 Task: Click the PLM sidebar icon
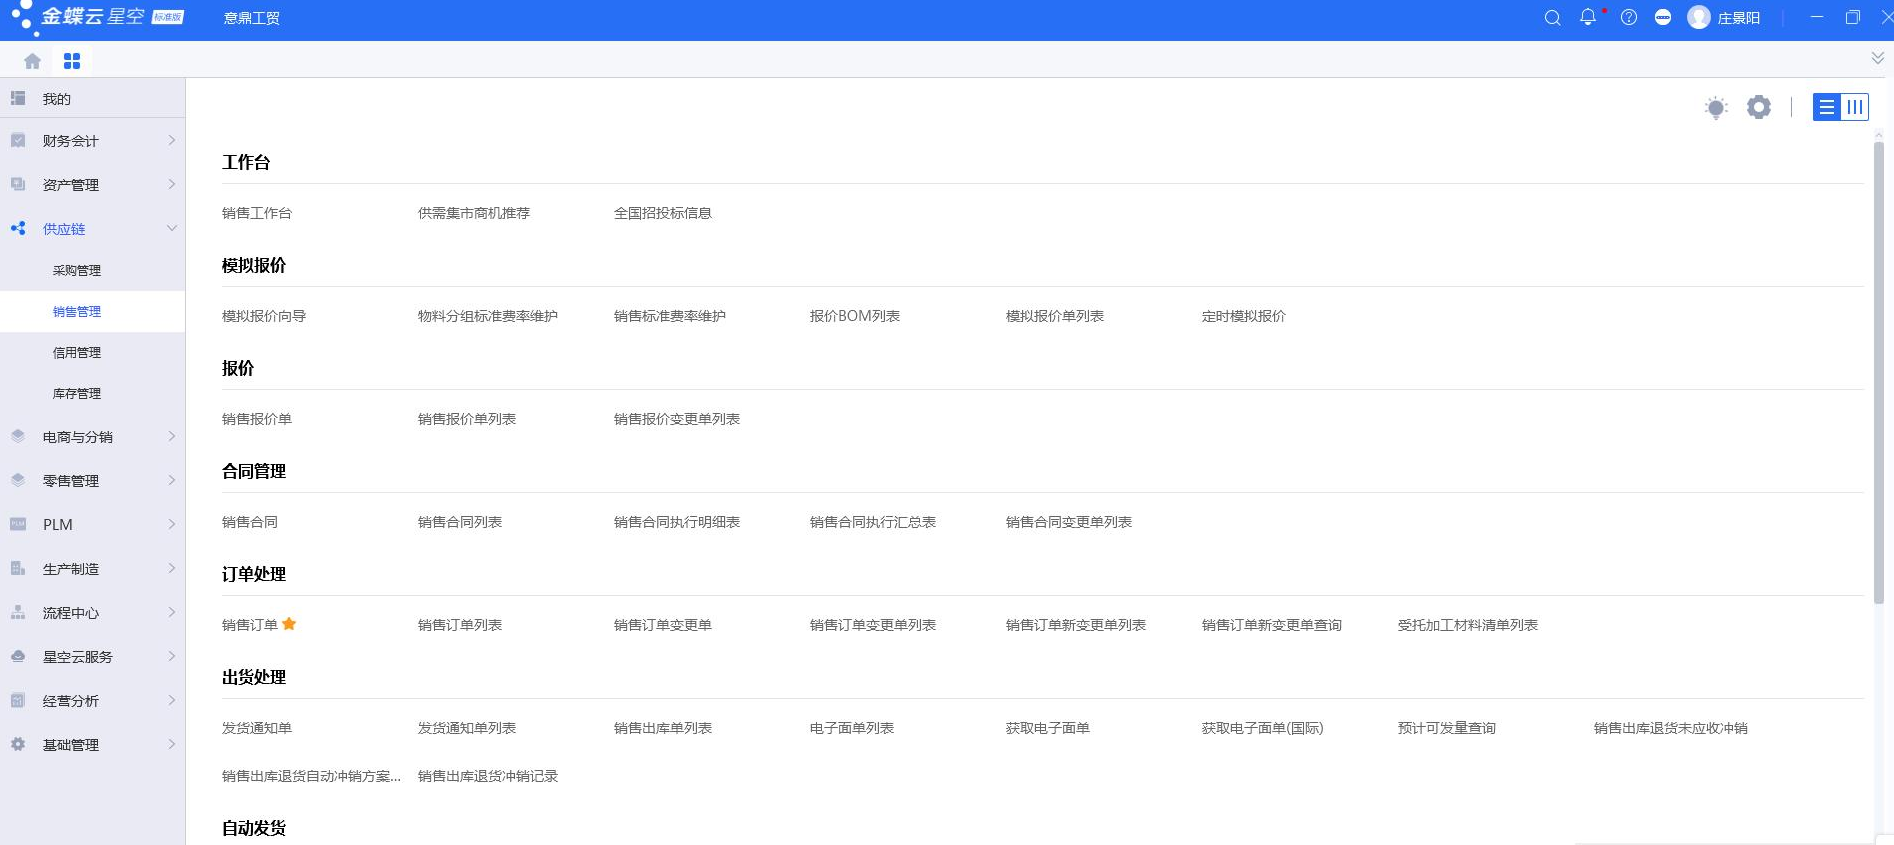coord(18,524)
